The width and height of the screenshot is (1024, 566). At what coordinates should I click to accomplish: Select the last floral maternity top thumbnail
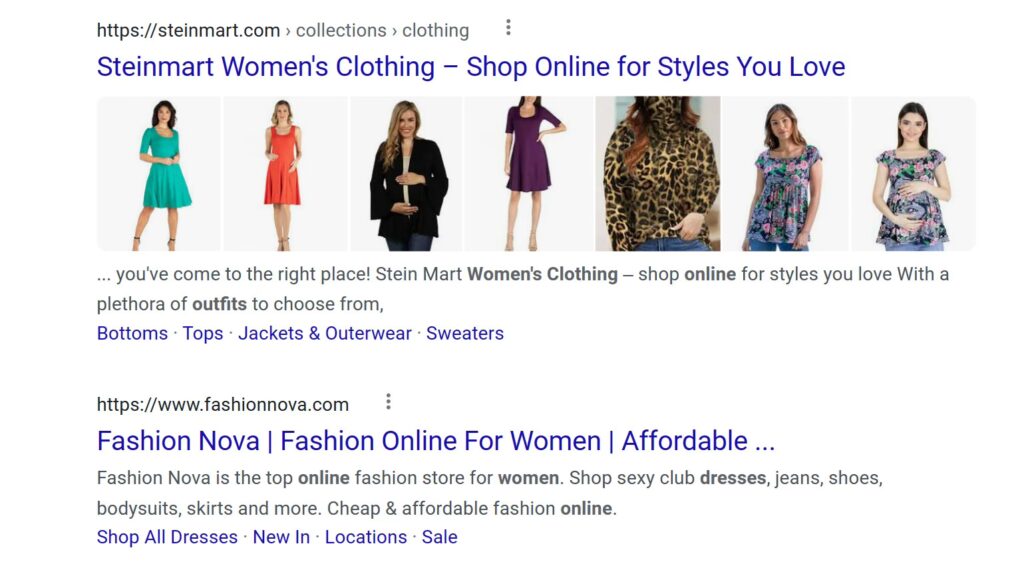pos(910,173)
